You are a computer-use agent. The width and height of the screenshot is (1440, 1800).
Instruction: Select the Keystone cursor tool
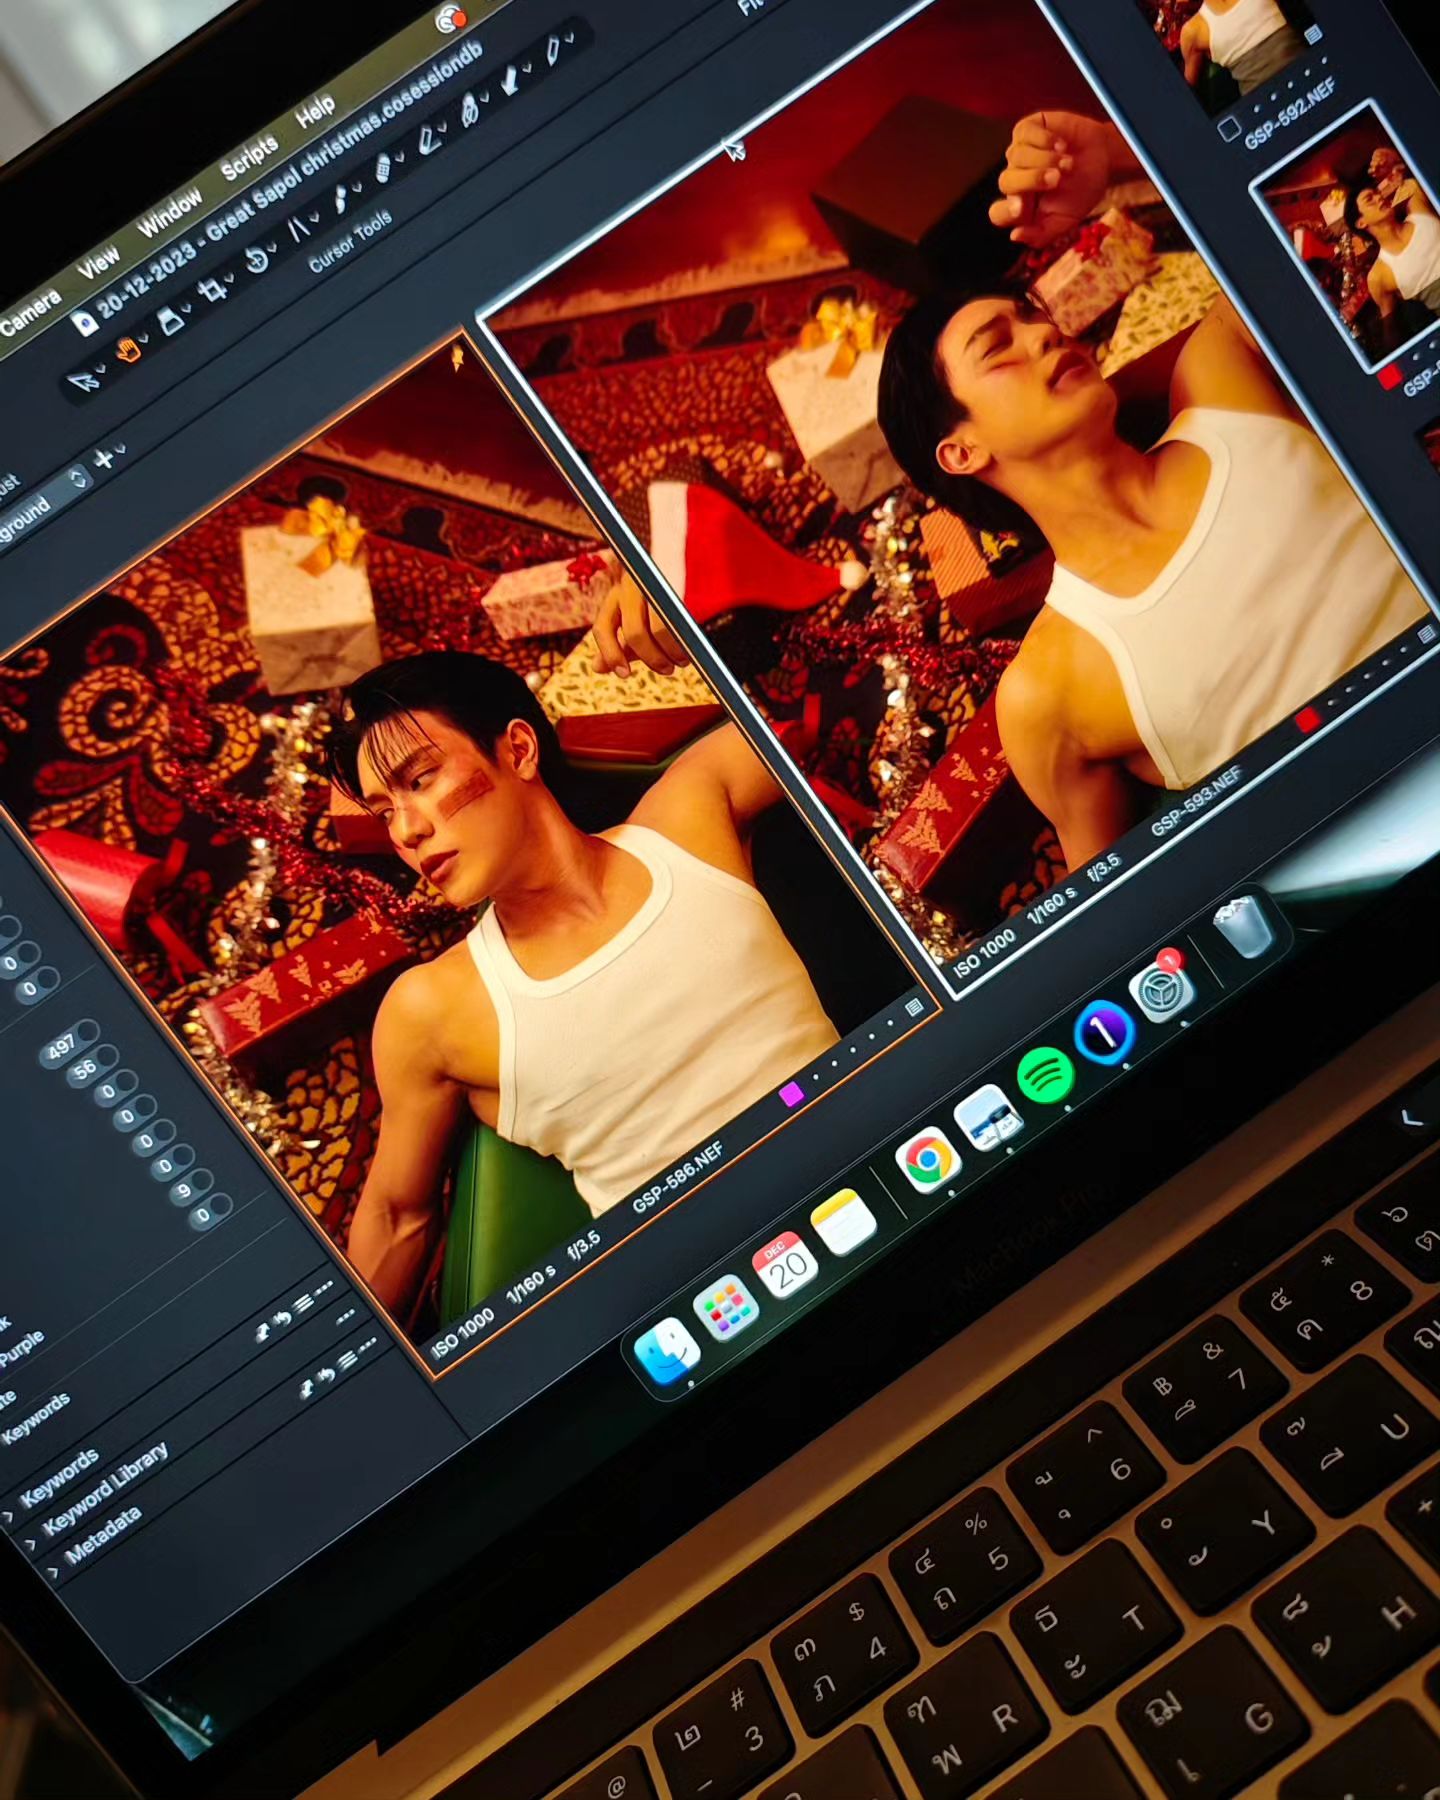coord(298,228)
